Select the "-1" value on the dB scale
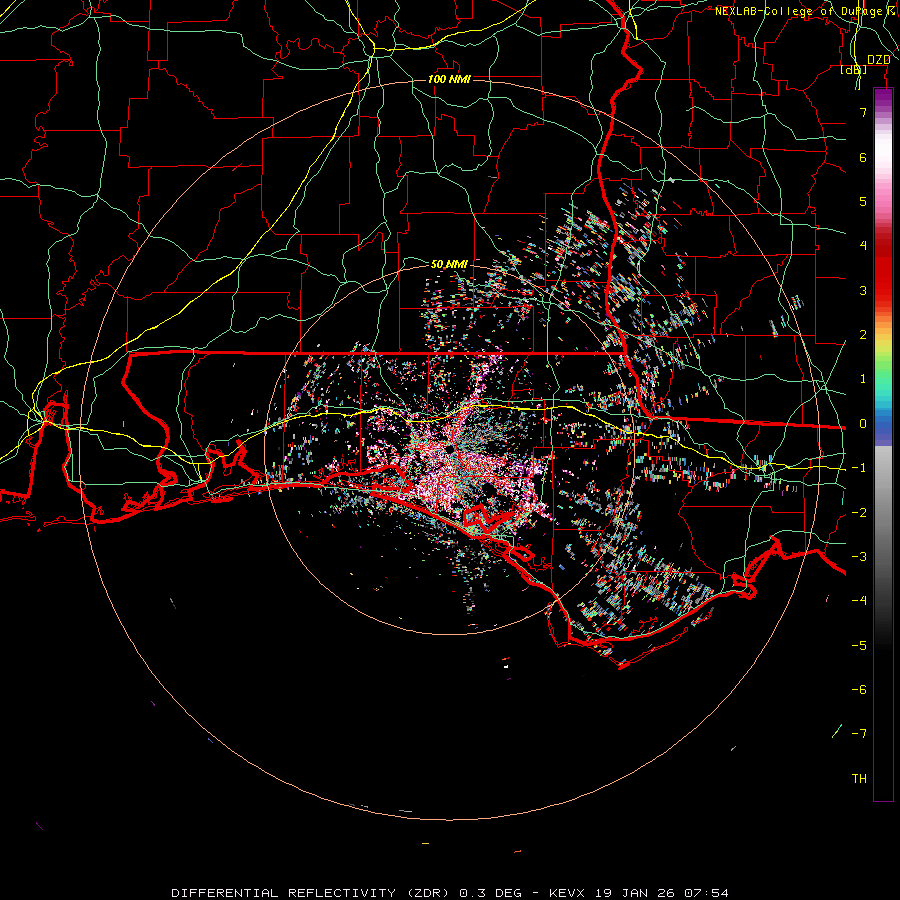The image size is (900, 900). [x=859, y=468]
